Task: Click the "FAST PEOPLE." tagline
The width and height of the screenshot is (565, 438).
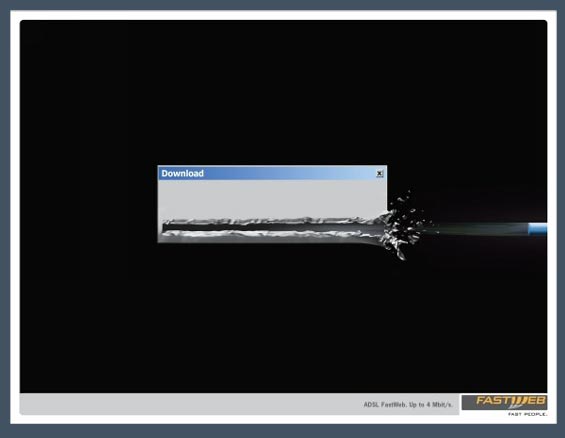Action: tap(528, 414)
